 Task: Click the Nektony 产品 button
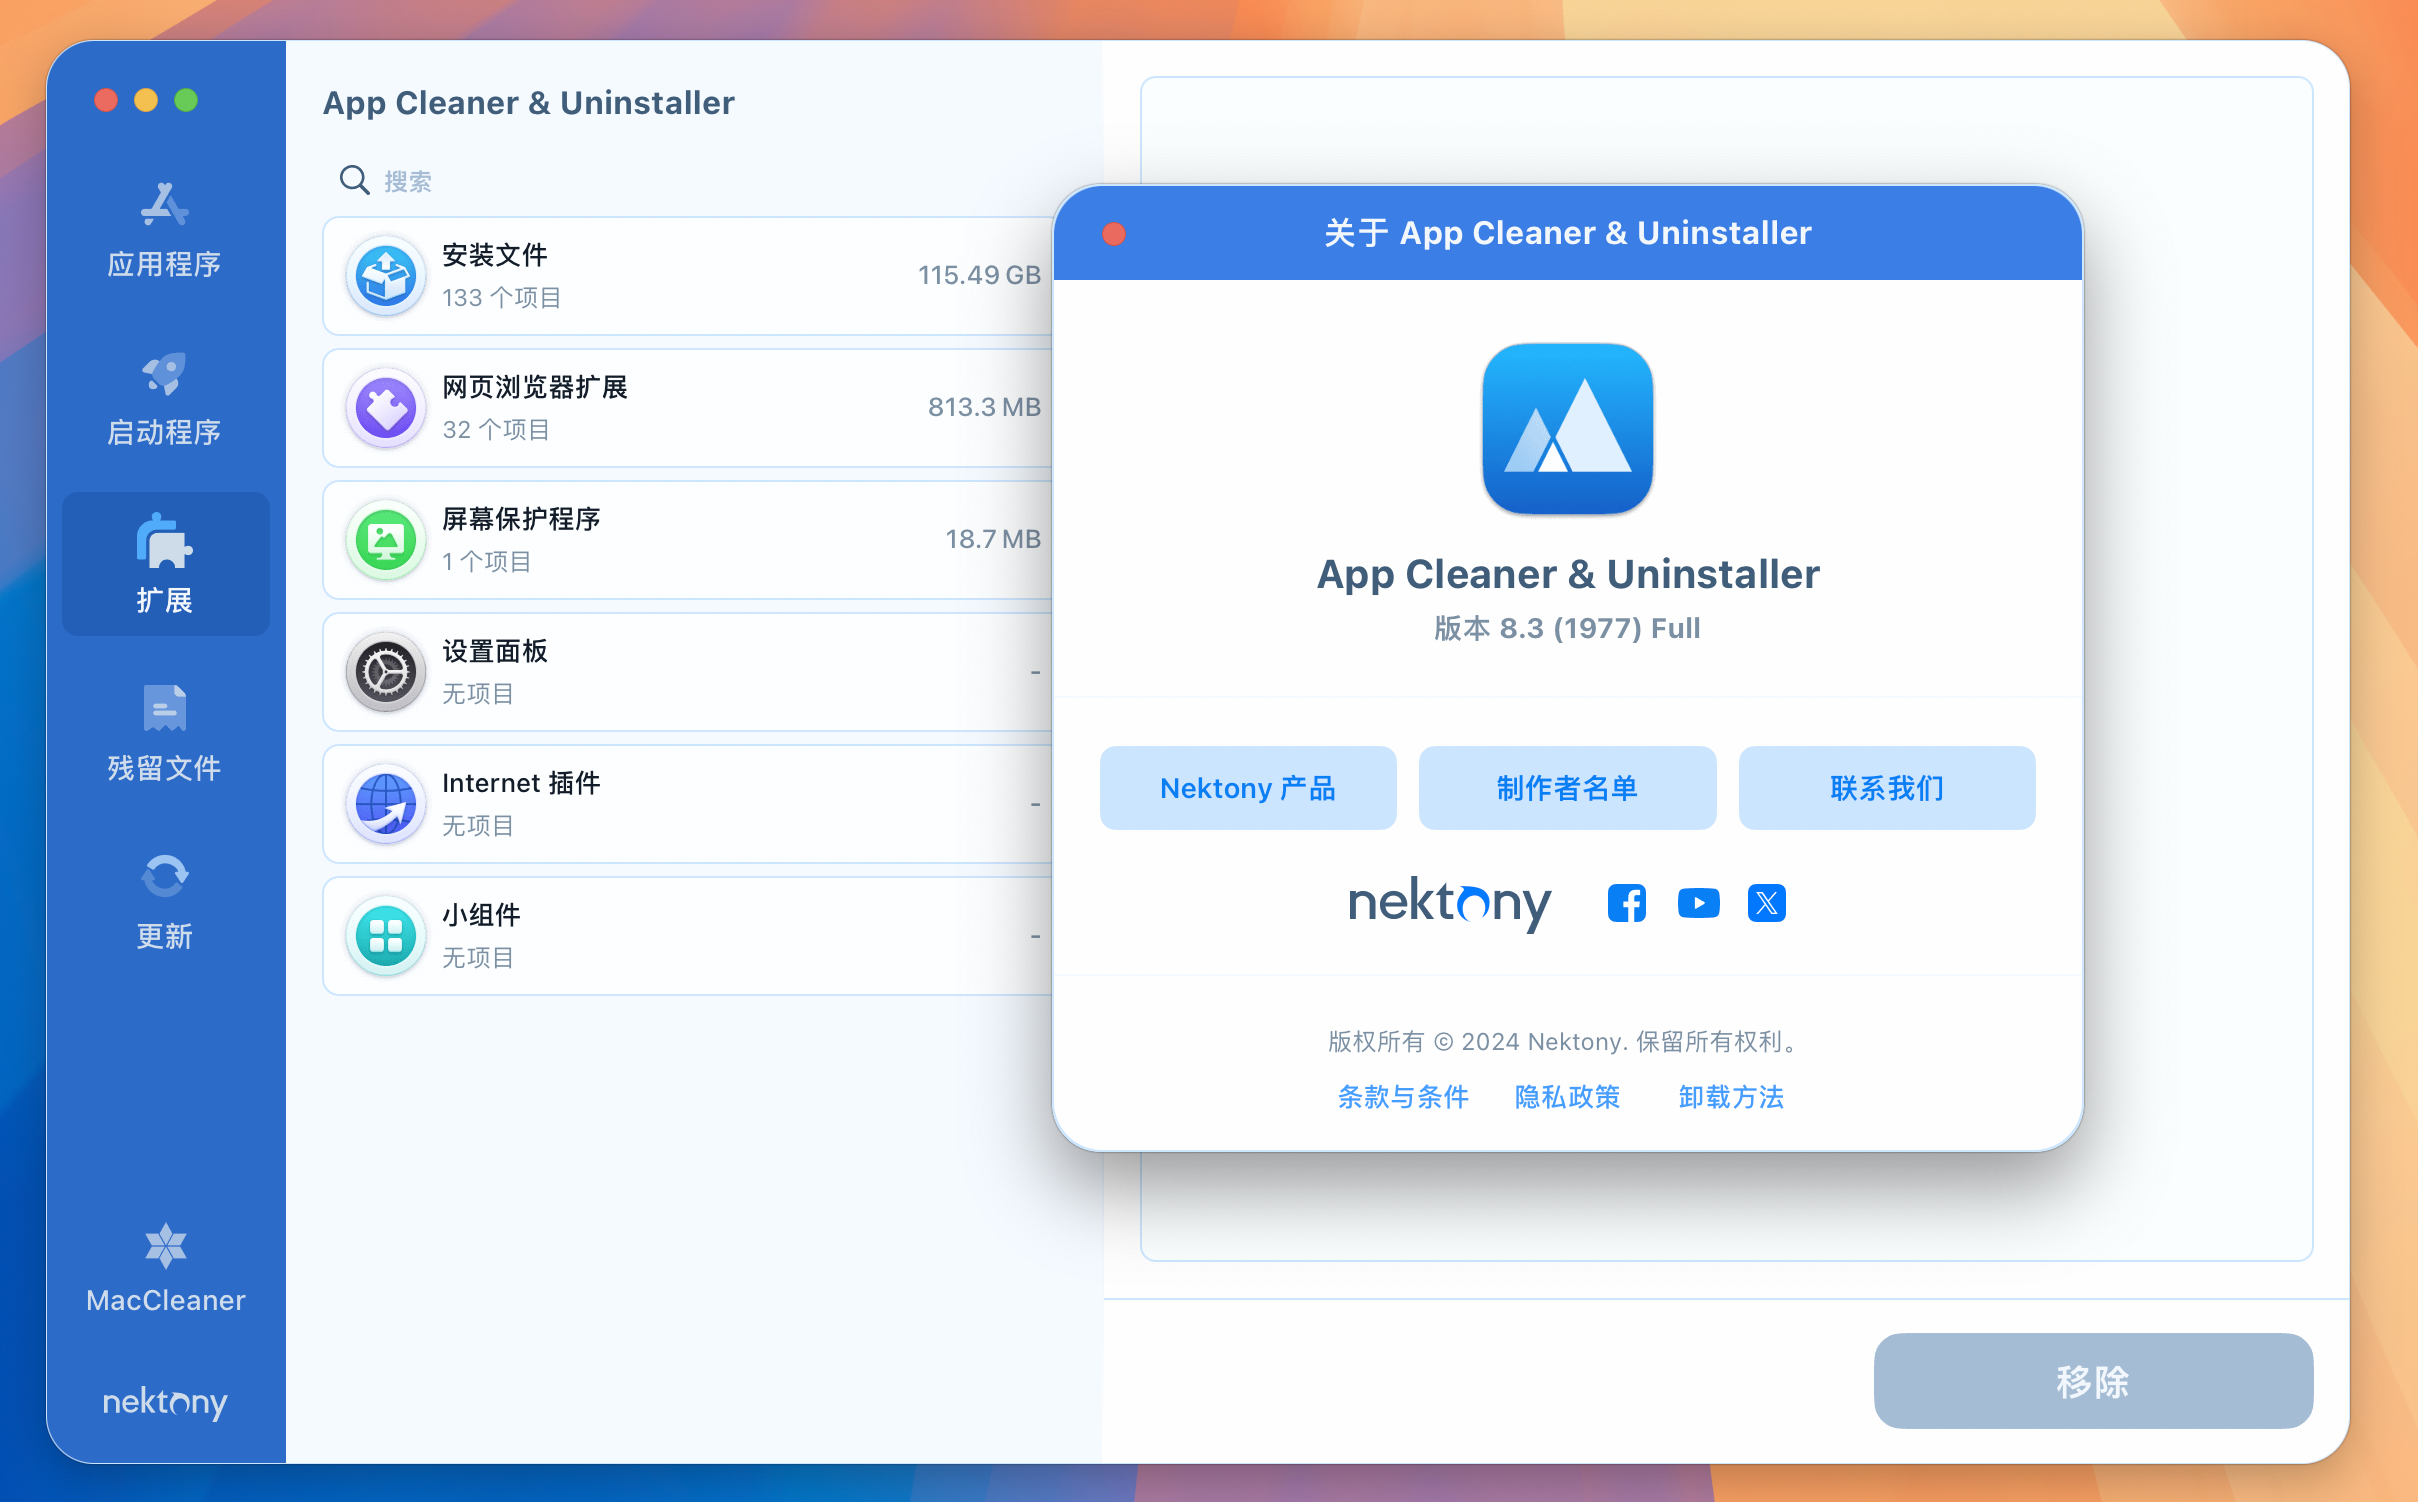[x=1248, y=788]
